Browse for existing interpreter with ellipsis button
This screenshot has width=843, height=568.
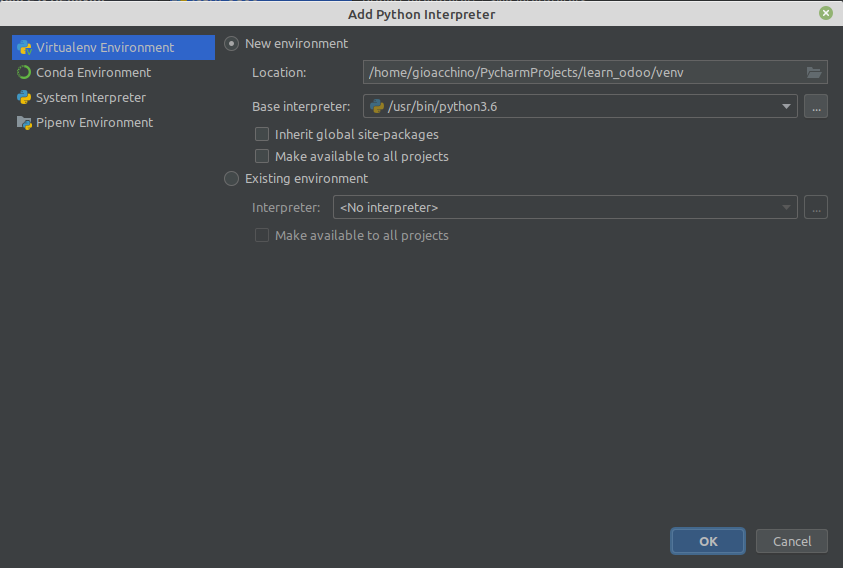pos(816,208)
